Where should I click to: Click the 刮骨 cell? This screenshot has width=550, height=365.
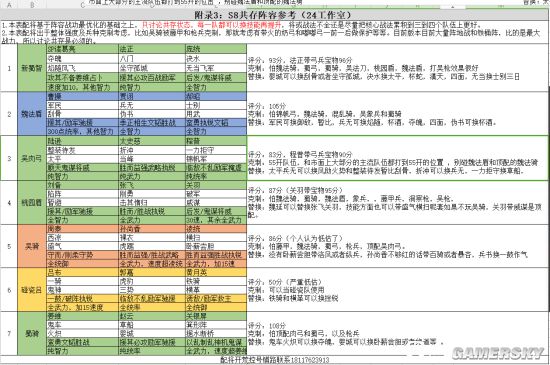82,114
